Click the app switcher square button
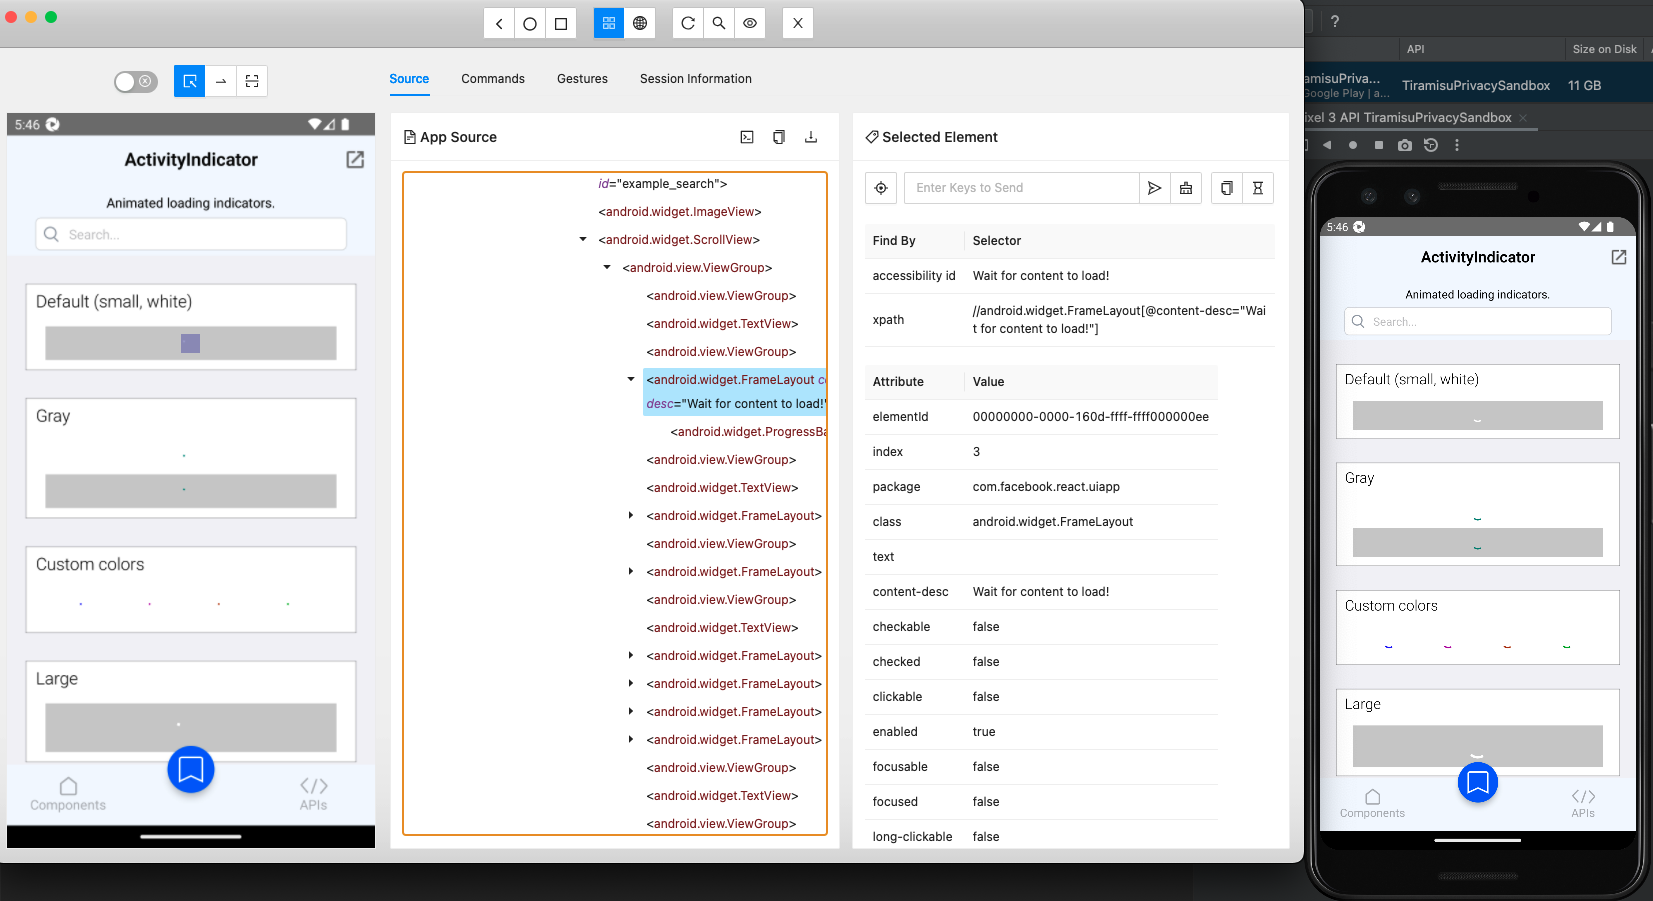 click(561, 23)
